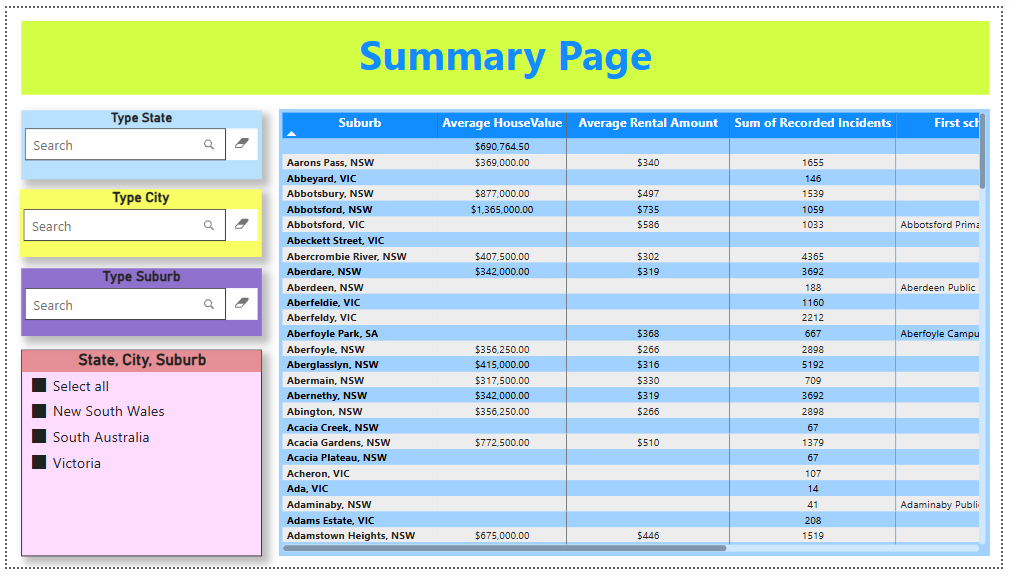Click eraser icon in Type Suburb slicer
The height and width of the screenshot is (584, 1016).
click(241, 304)
